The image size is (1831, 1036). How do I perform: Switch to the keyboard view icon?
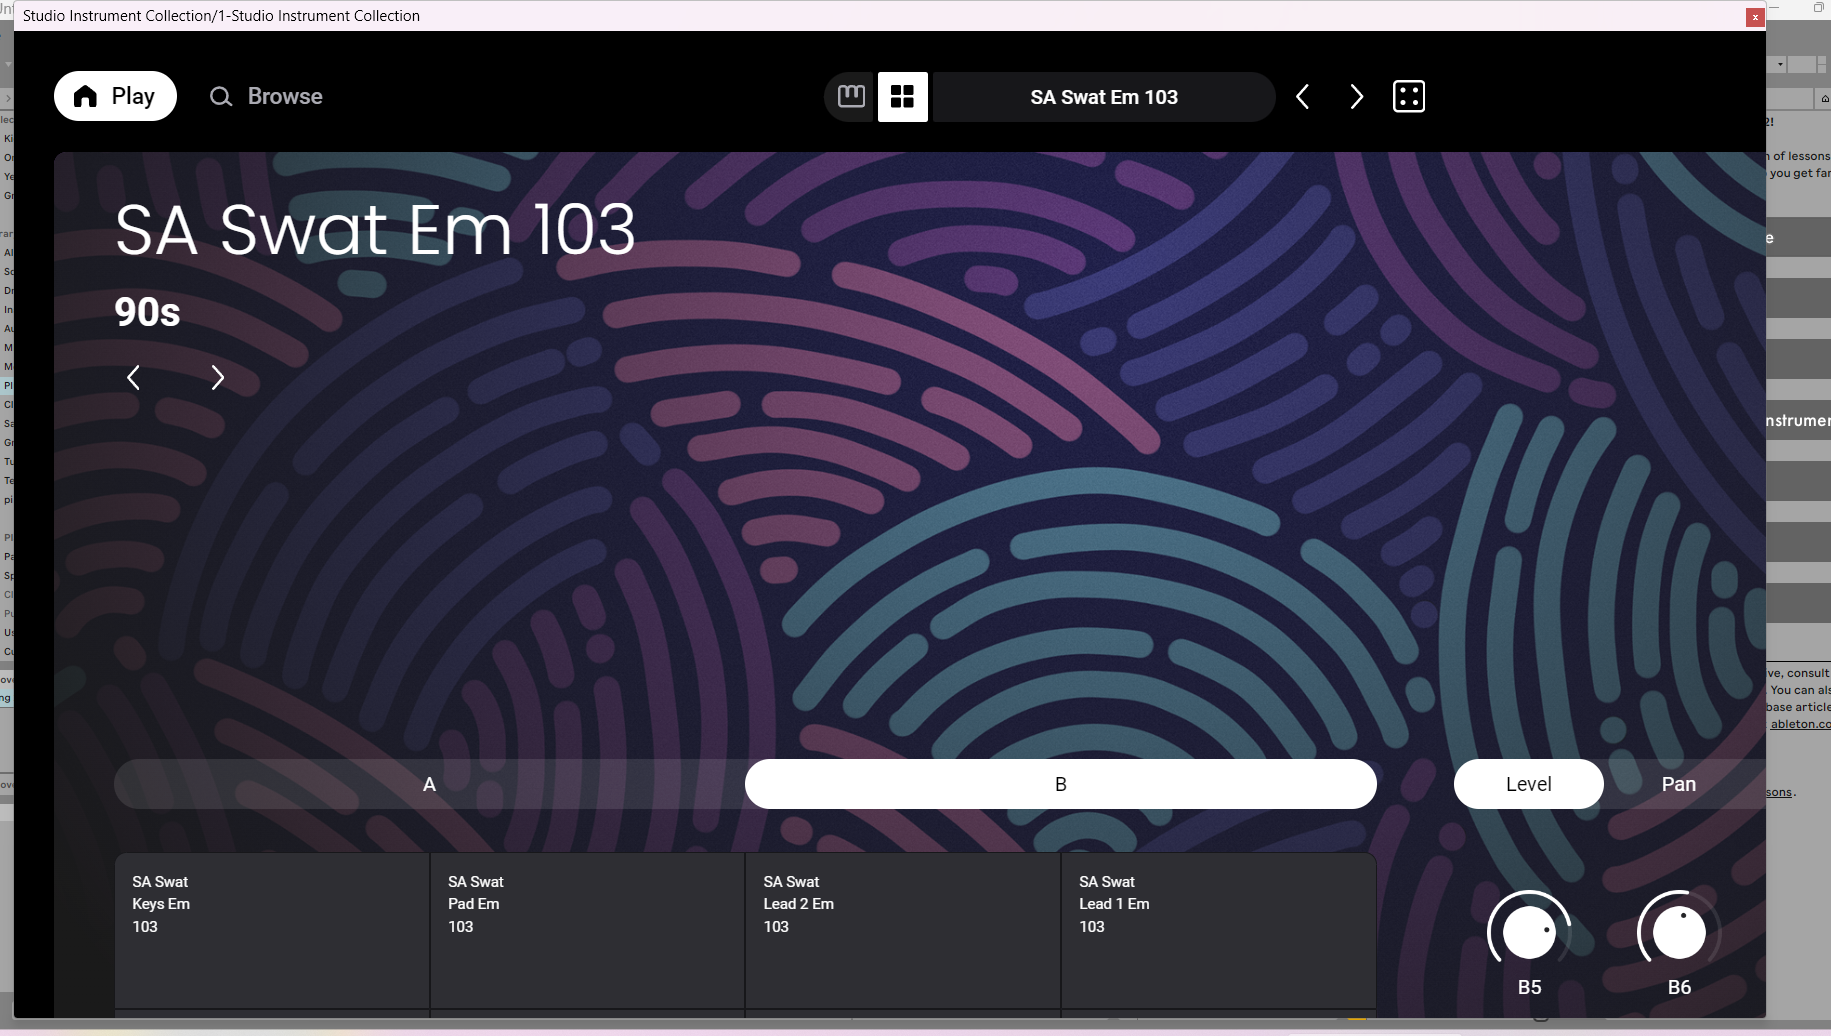(x=851, y=97)
